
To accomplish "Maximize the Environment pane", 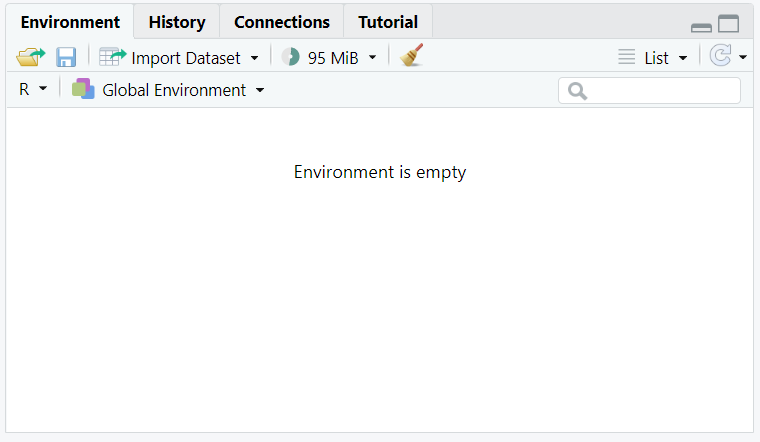I will pos(728,23).
